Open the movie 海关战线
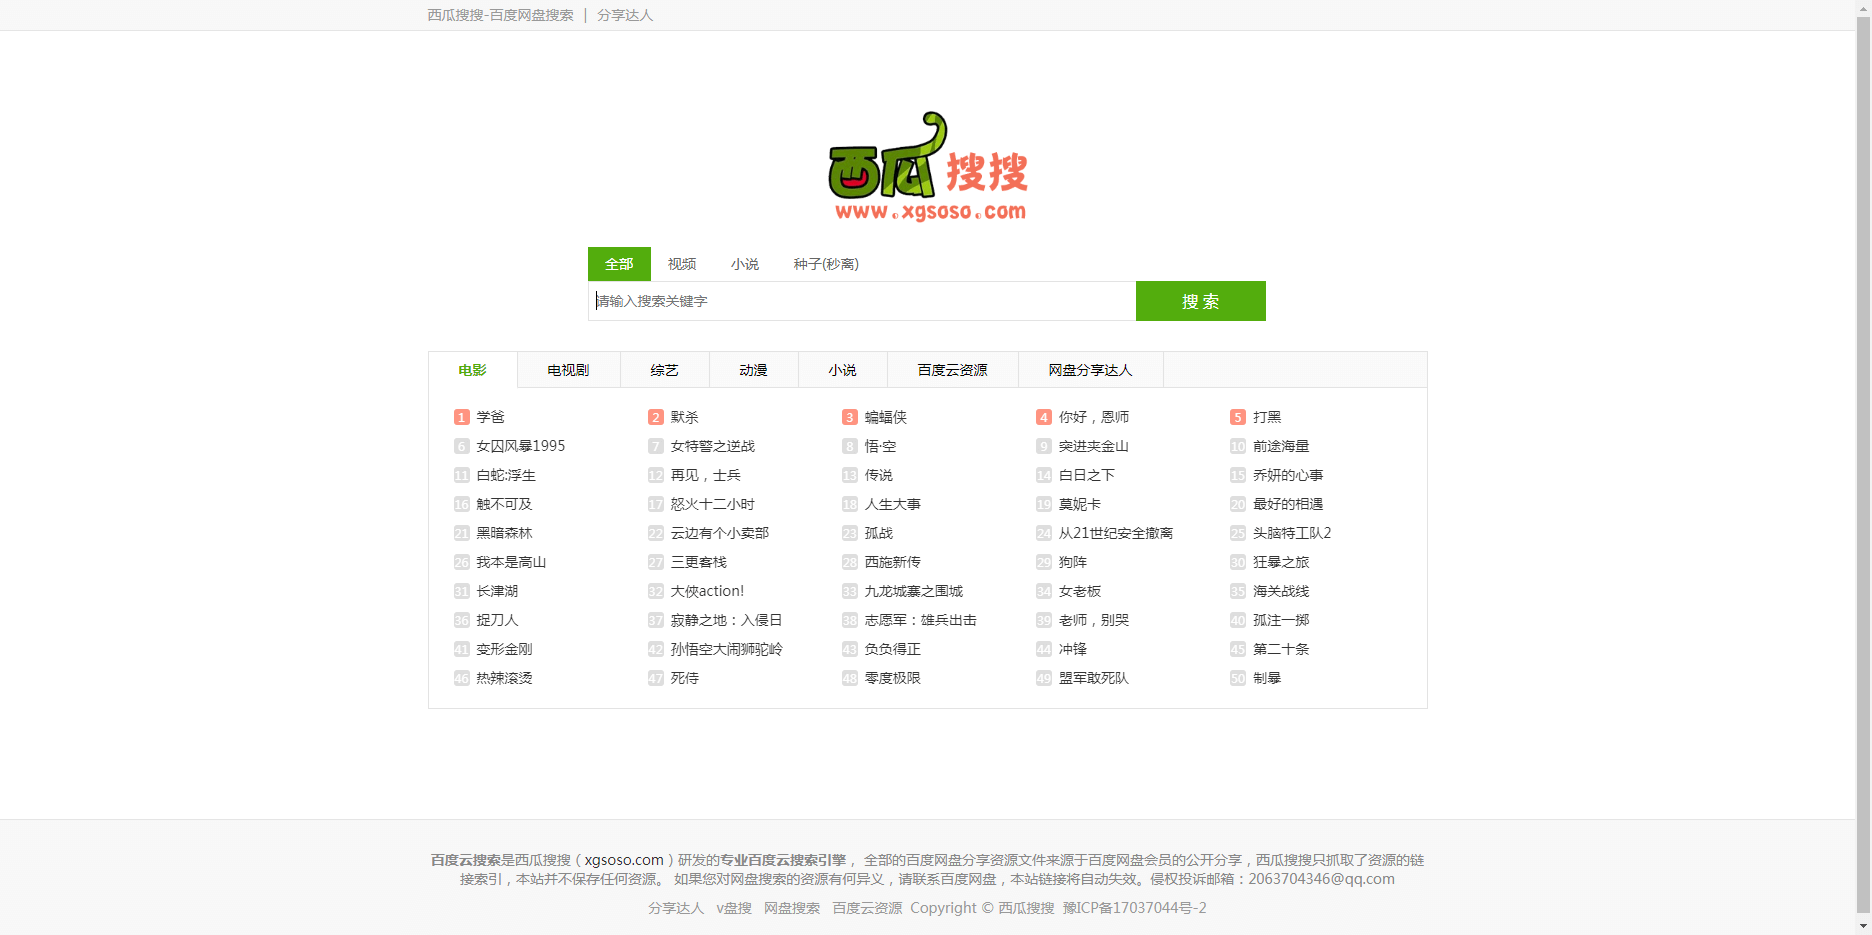 1281,591
